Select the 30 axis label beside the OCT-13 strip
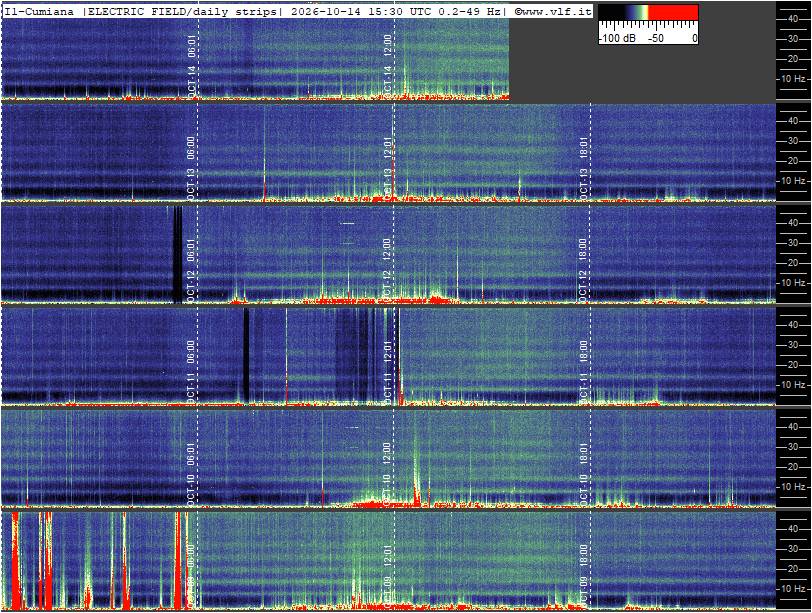The image size is (812, 613). [x=793, y=141]
